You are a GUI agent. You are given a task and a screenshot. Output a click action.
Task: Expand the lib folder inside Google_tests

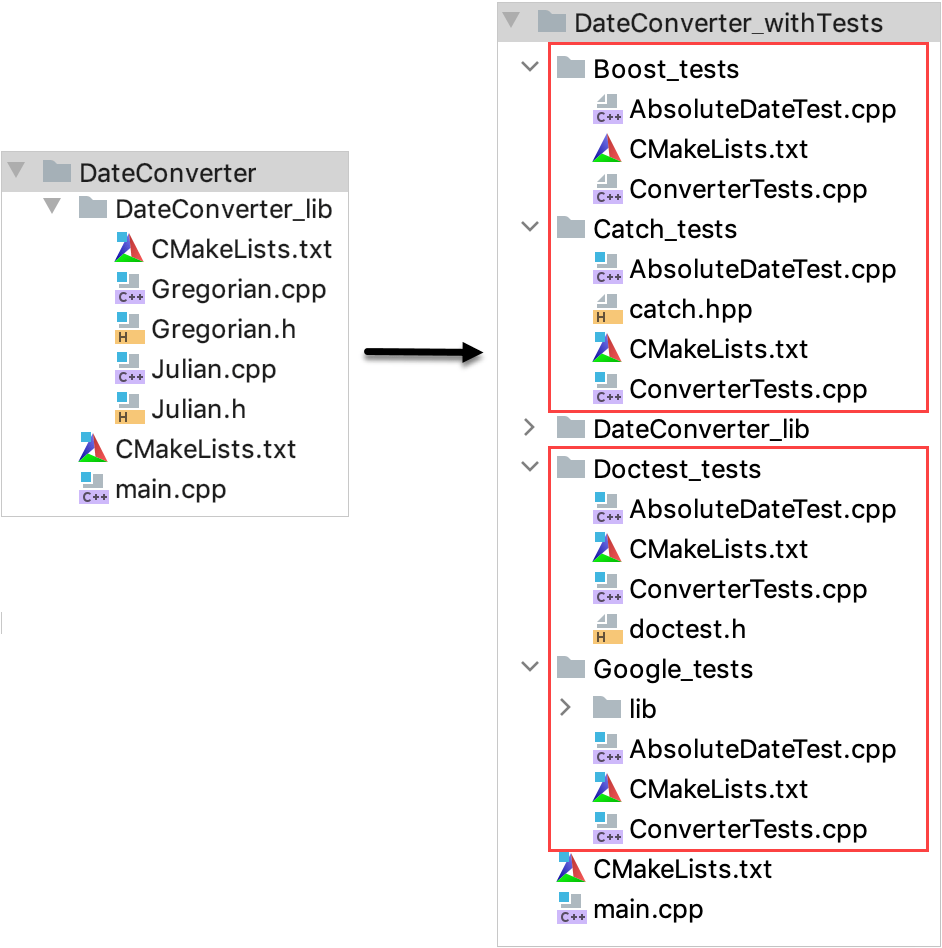click(566, 708)
